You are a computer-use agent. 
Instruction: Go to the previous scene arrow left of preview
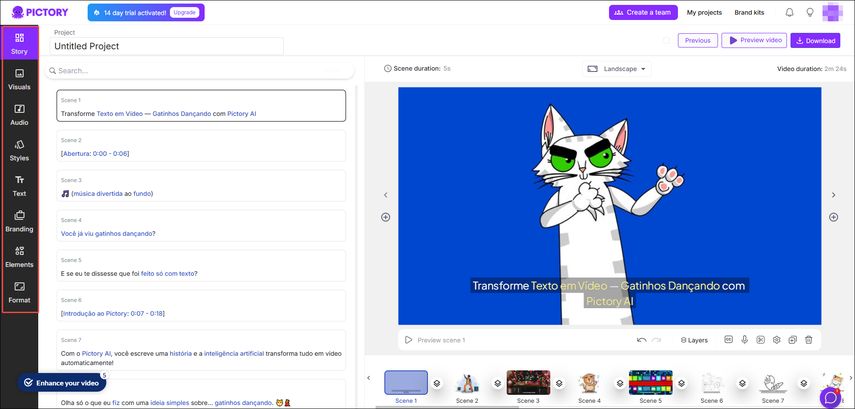pos(386,195)
